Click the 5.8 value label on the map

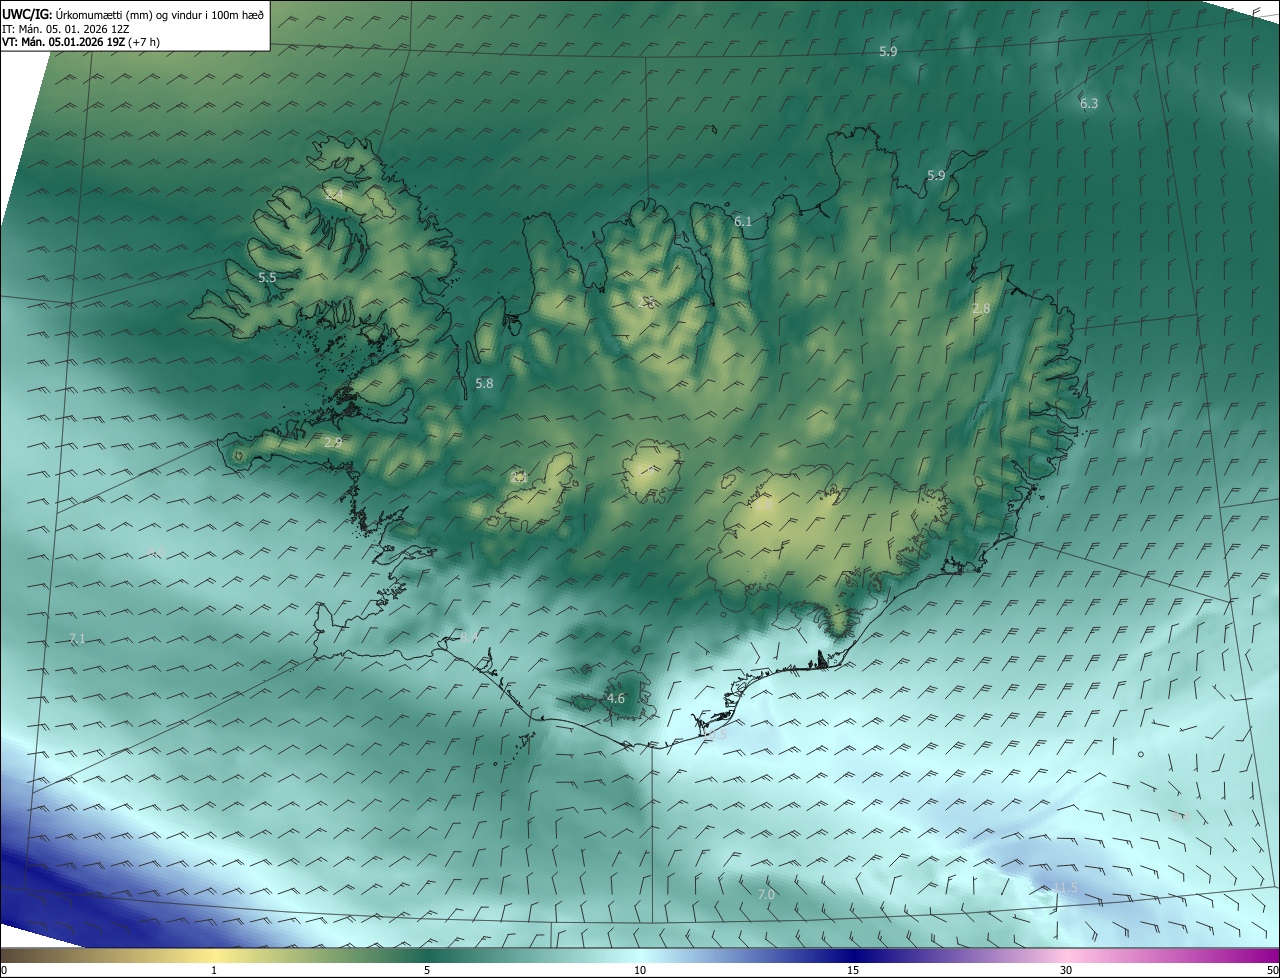(484, 383)
